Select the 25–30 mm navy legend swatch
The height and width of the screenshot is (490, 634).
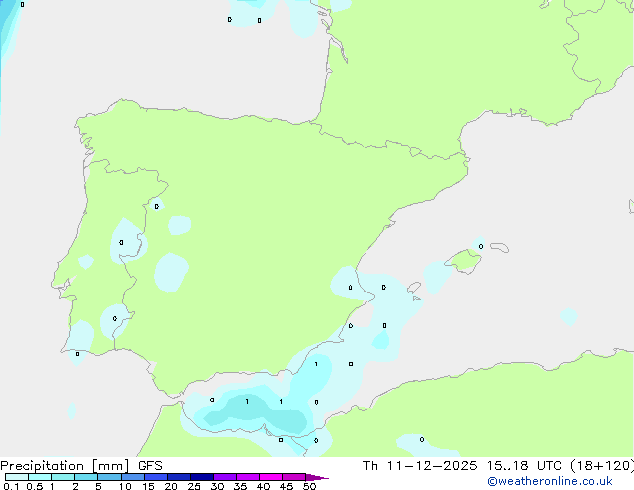[x=202, y=477]
